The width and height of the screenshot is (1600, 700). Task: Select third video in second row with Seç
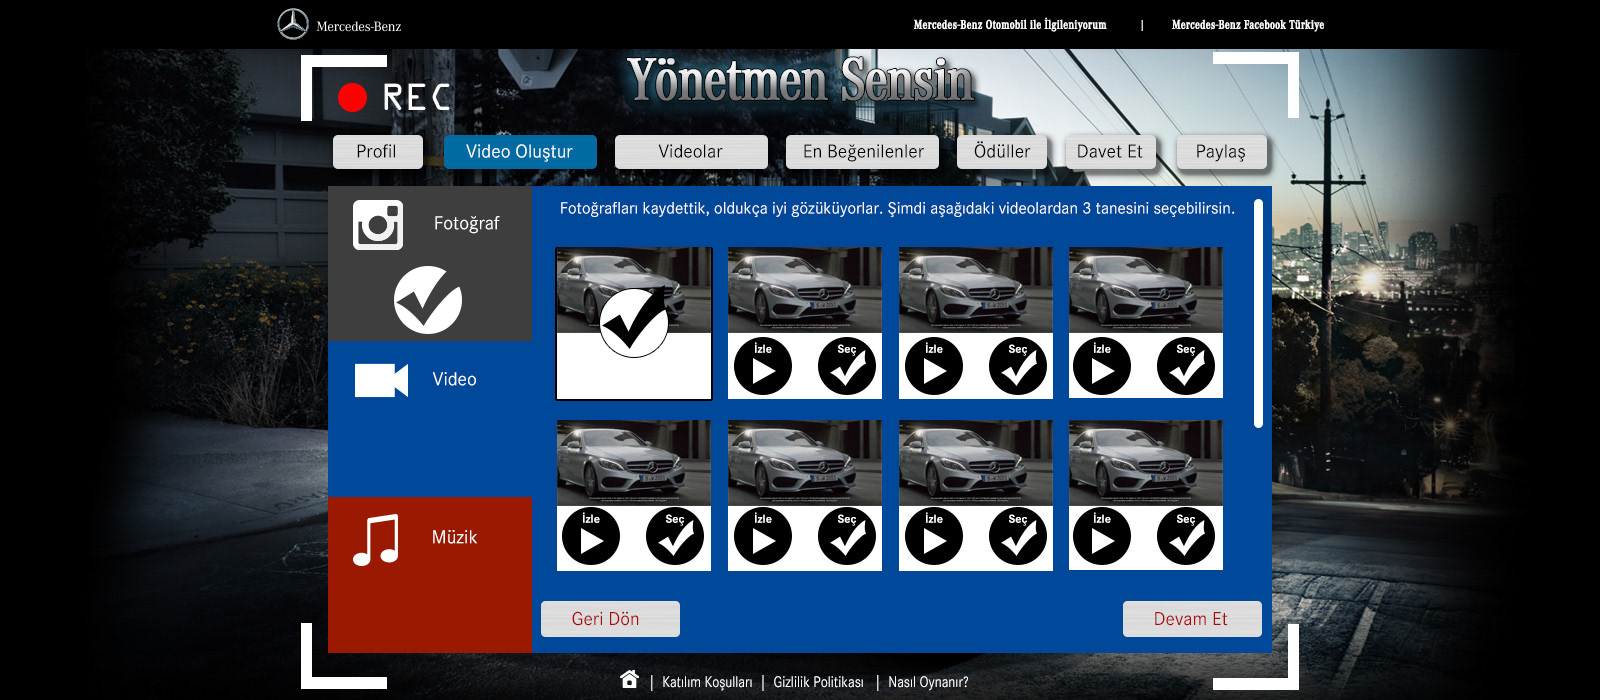click(x=1018, y=536)
